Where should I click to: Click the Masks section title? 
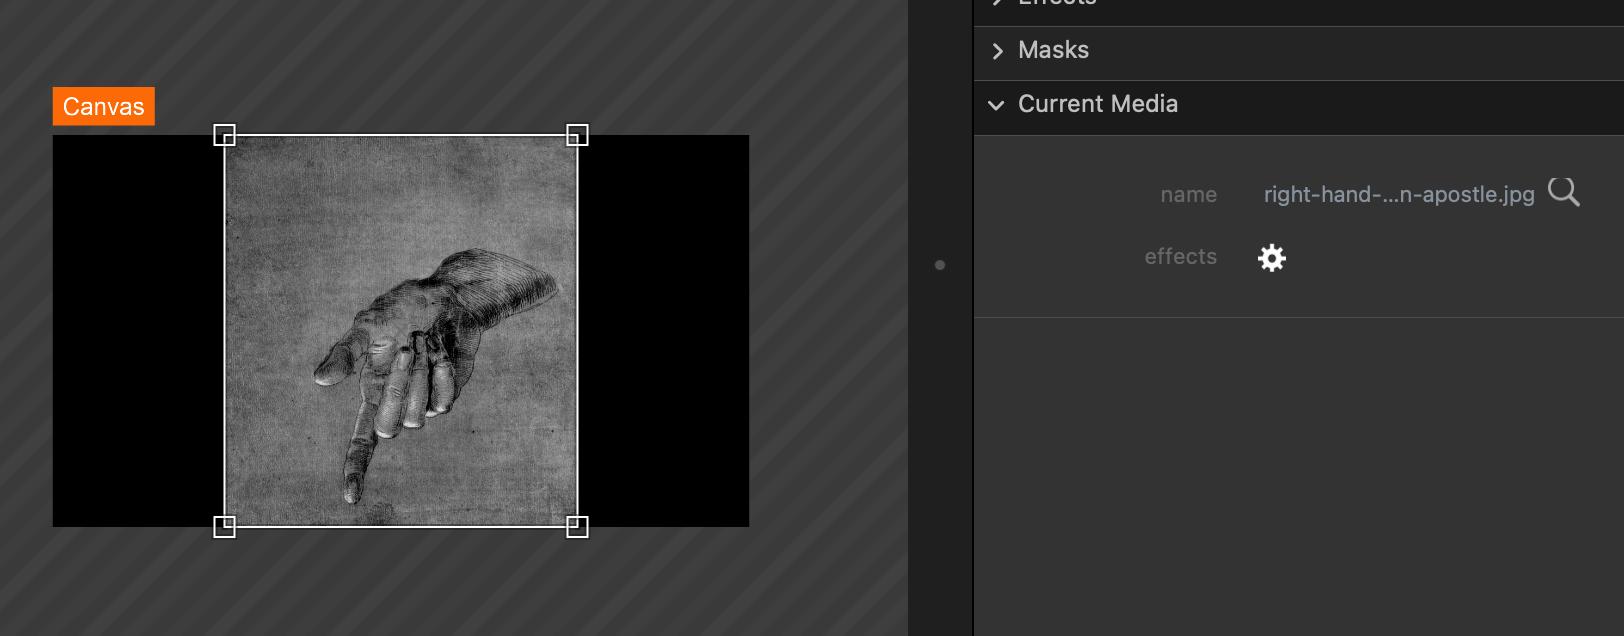coord(1053,50)
